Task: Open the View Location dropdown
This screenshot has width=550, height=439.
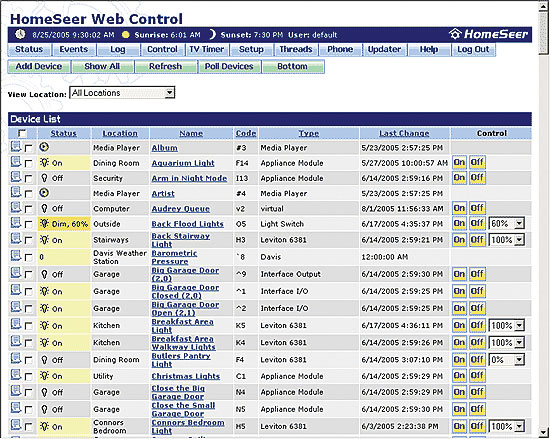Action: click(122, 93)
